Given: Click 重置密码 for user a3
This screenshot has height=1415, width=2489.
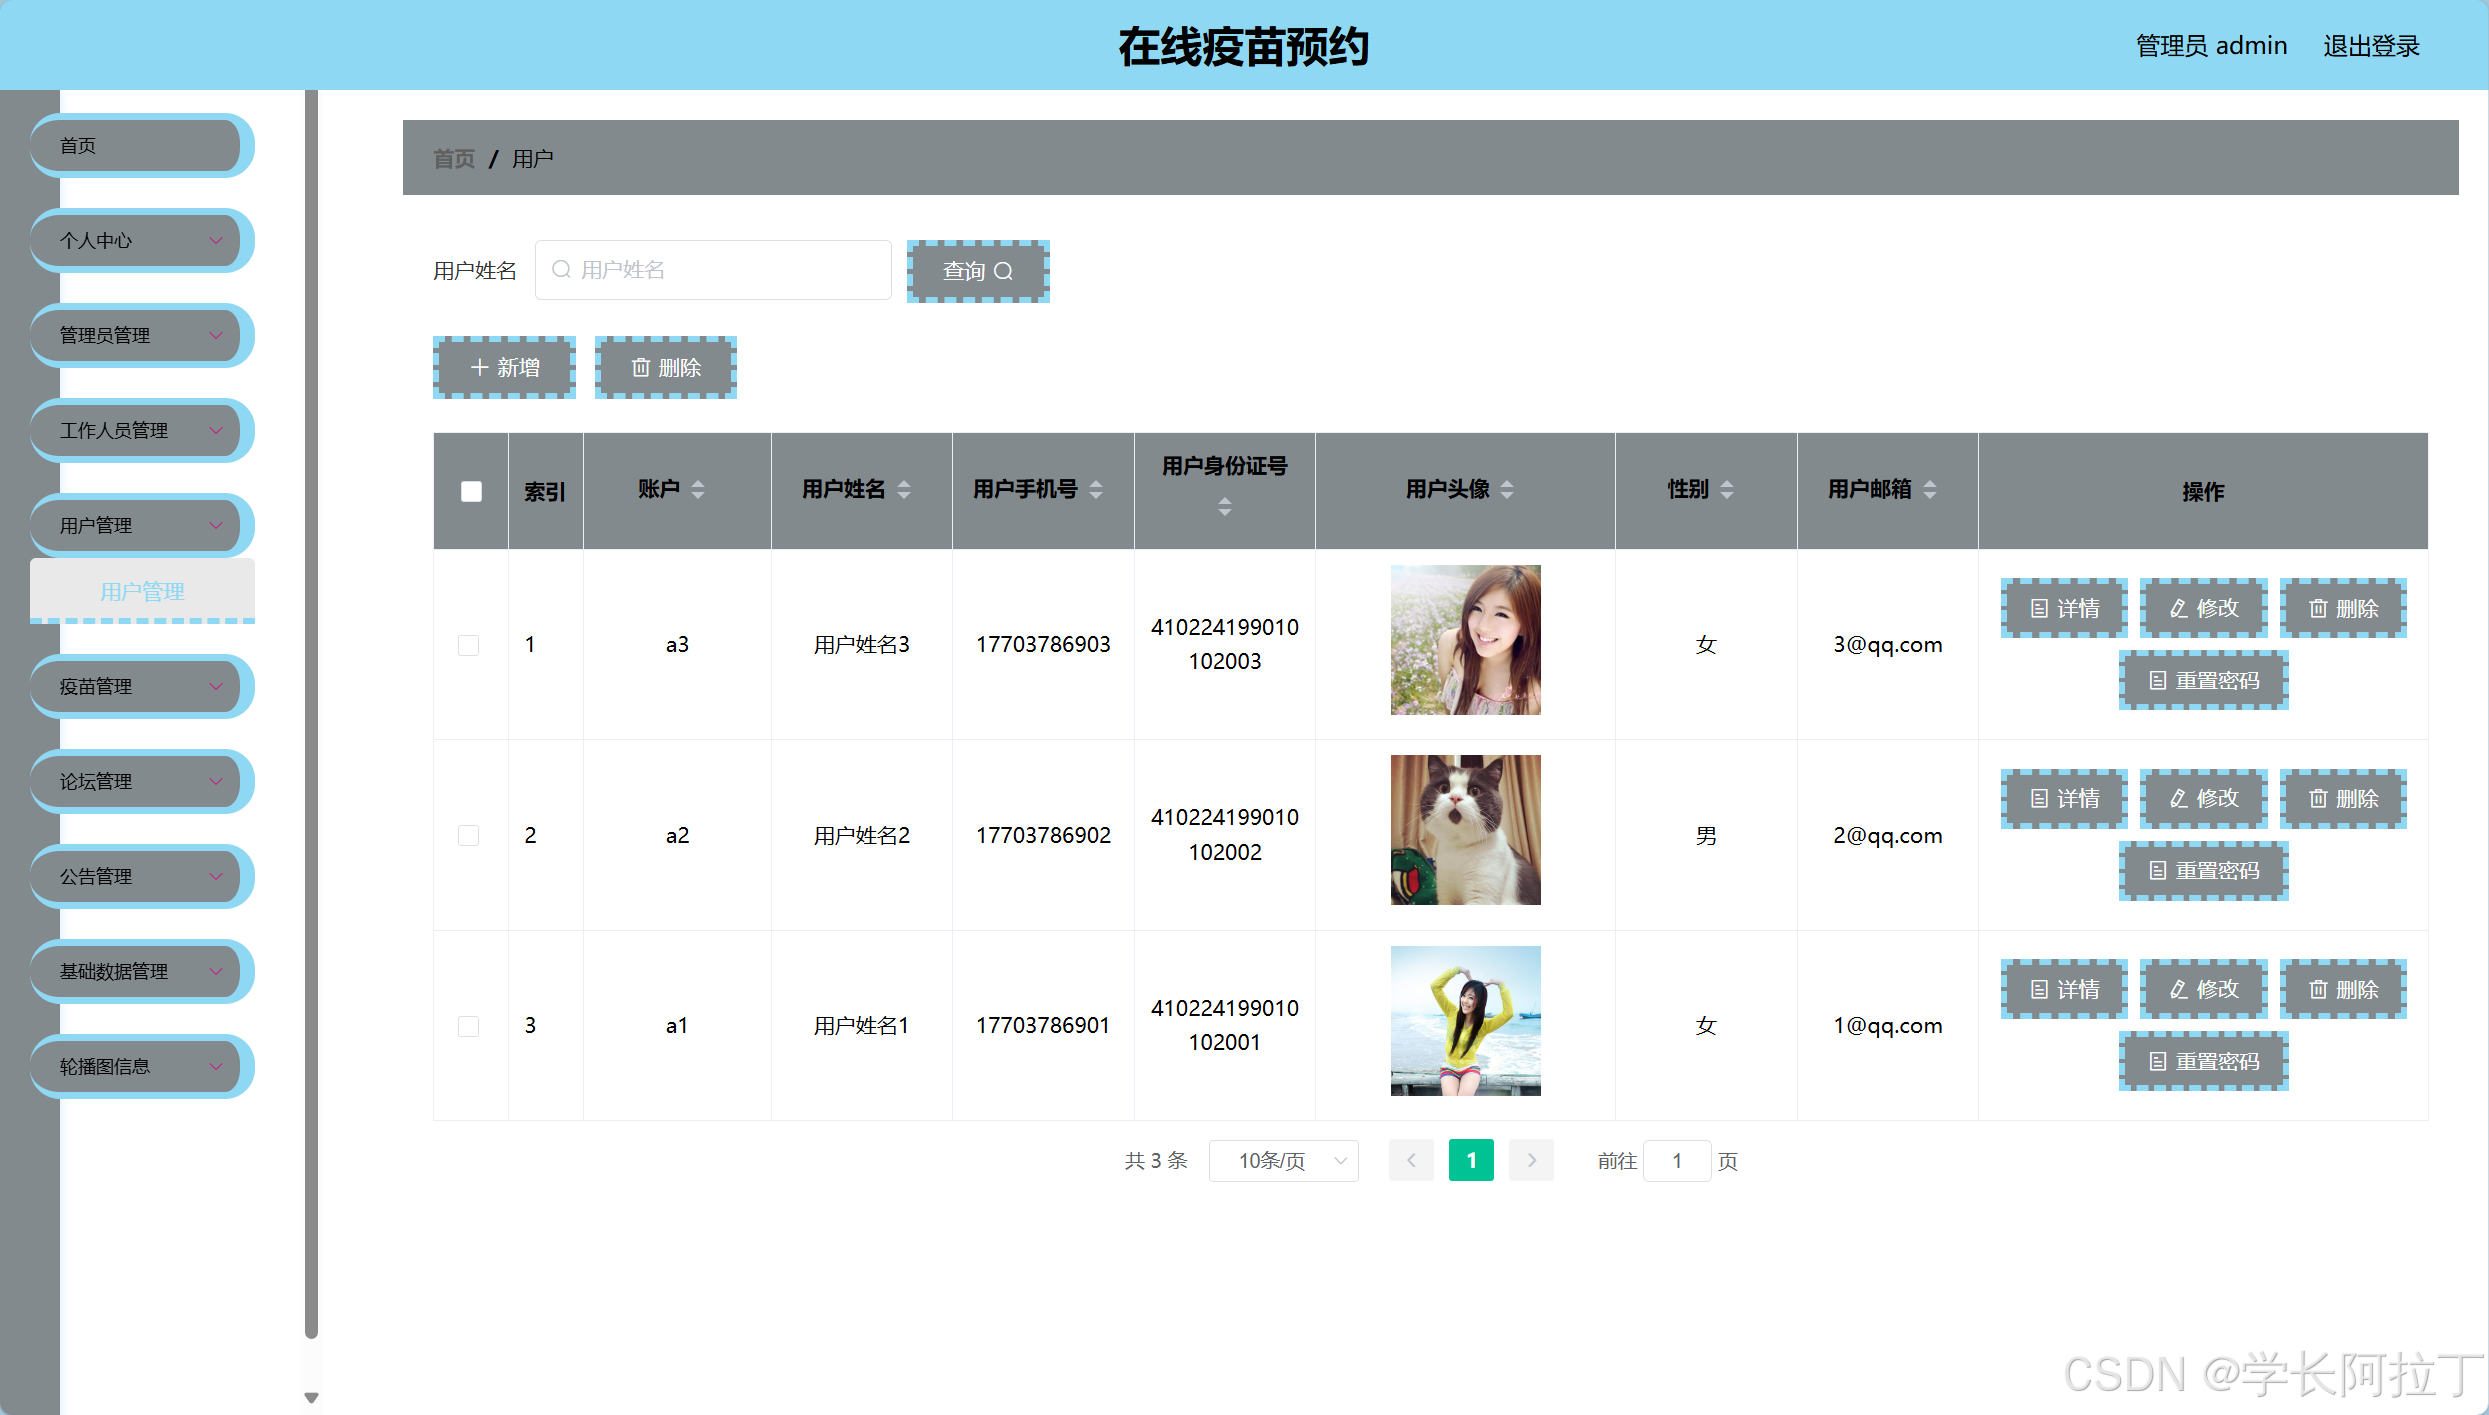Looking at the screenshot, I should pyautogui.click(x=2203, y=680).
